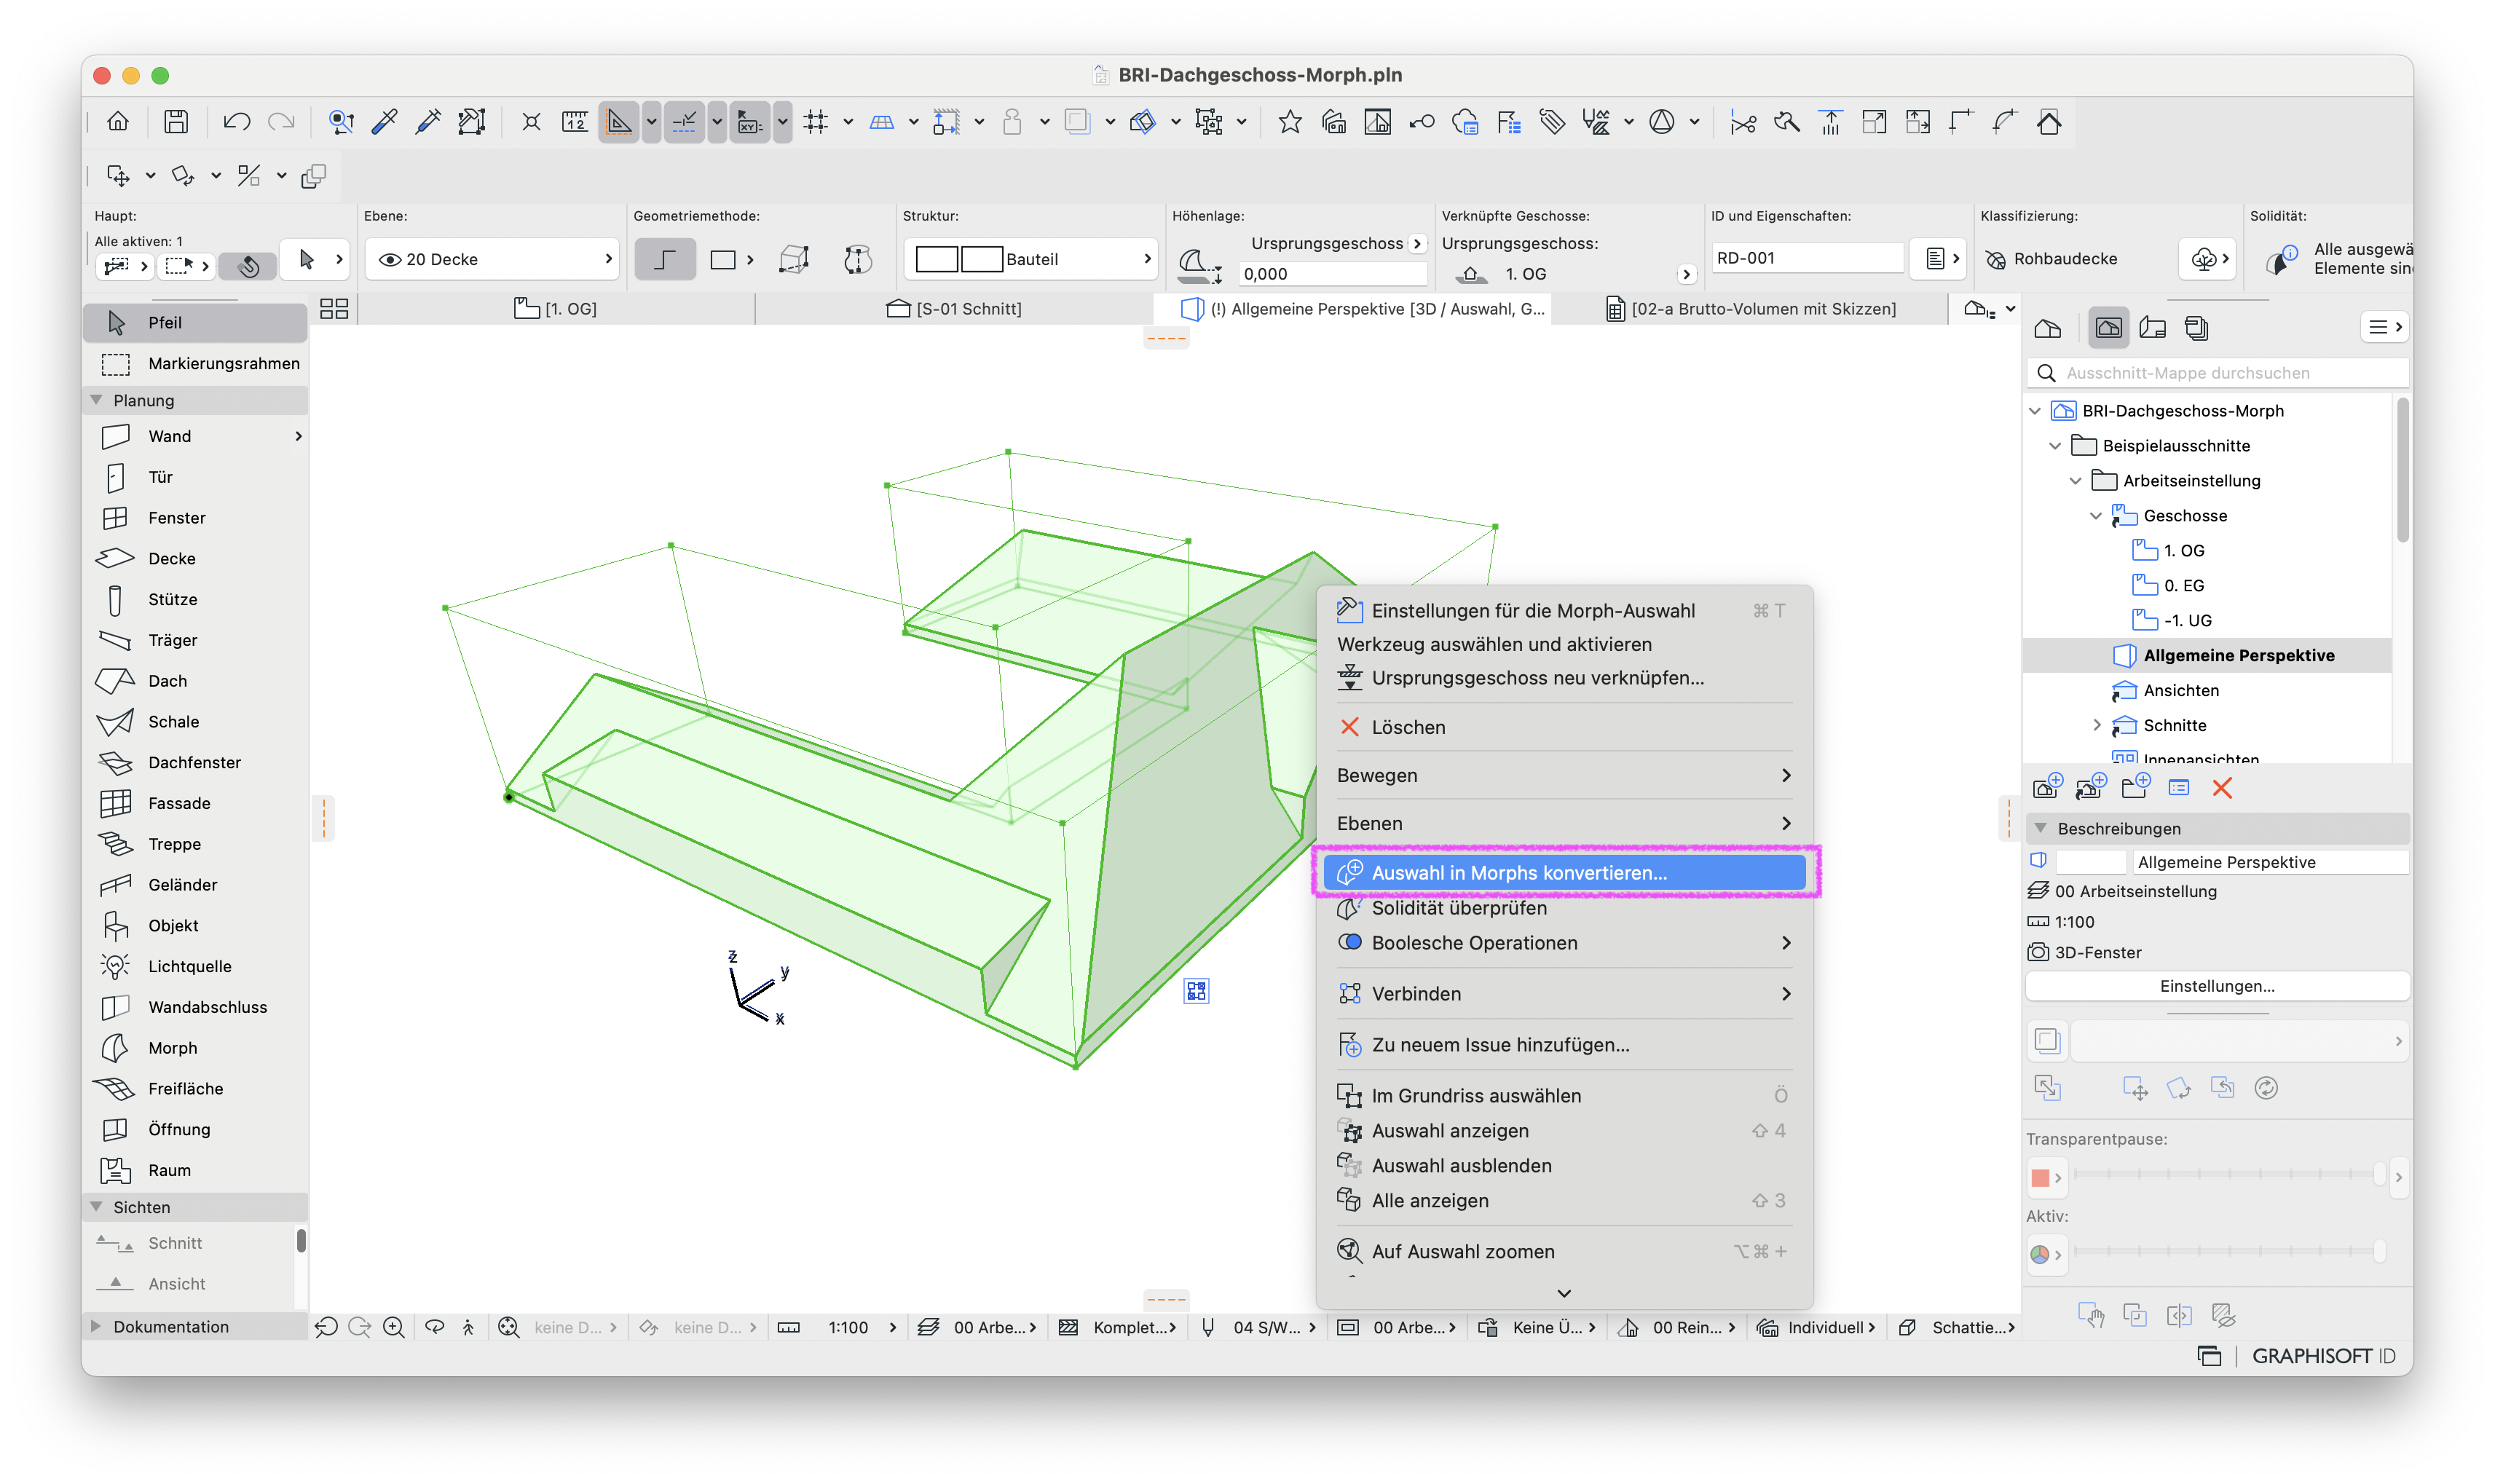The image size is (2495, 1484).
Task: Select the Fassade curtain wall tool
Action: (x=195, y=803)
